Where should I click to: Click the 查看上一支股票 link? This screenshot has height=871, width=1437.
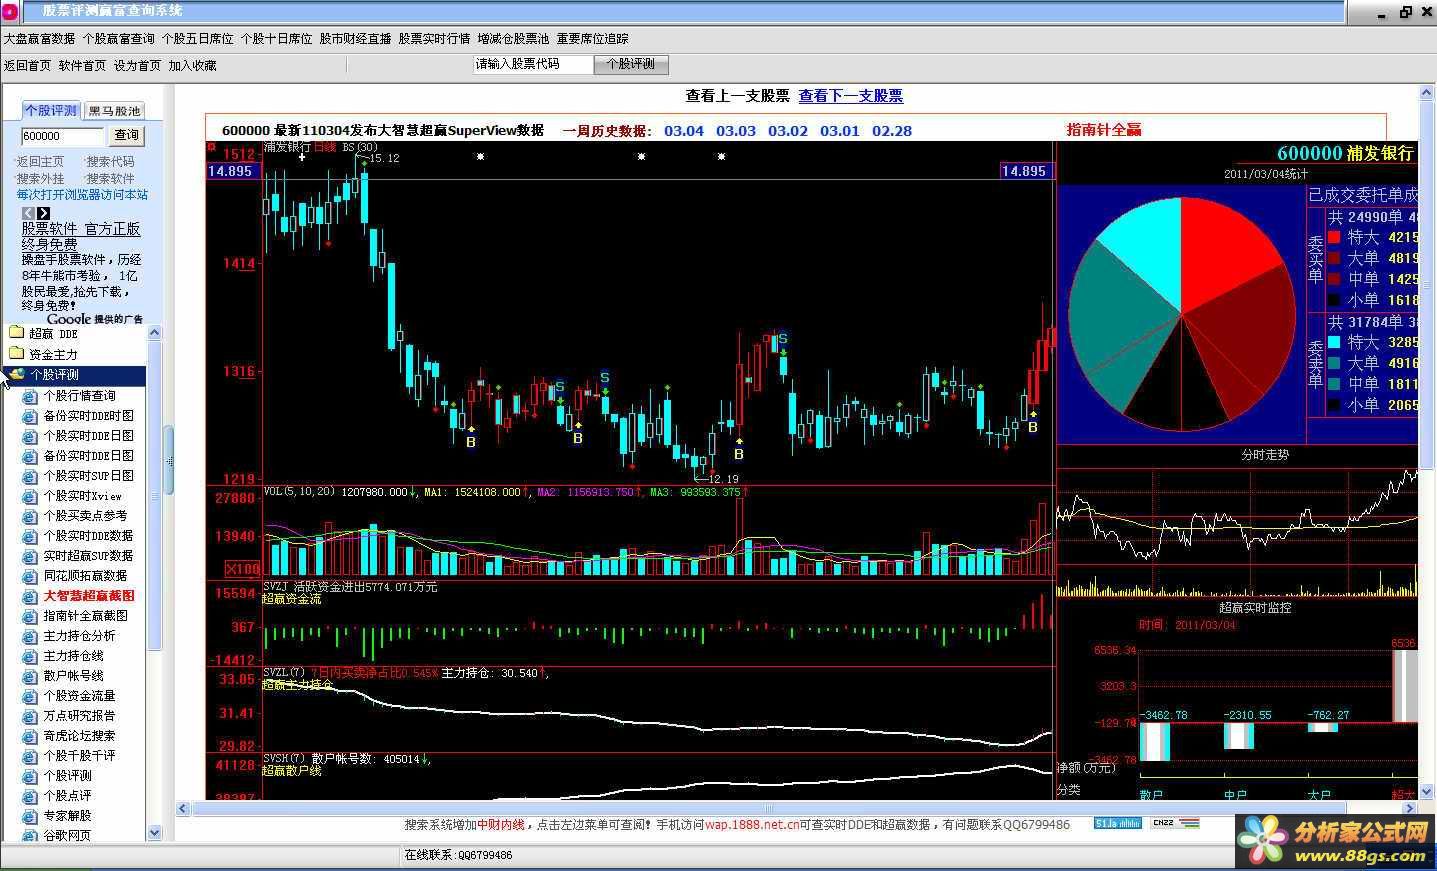click(737, 96)
